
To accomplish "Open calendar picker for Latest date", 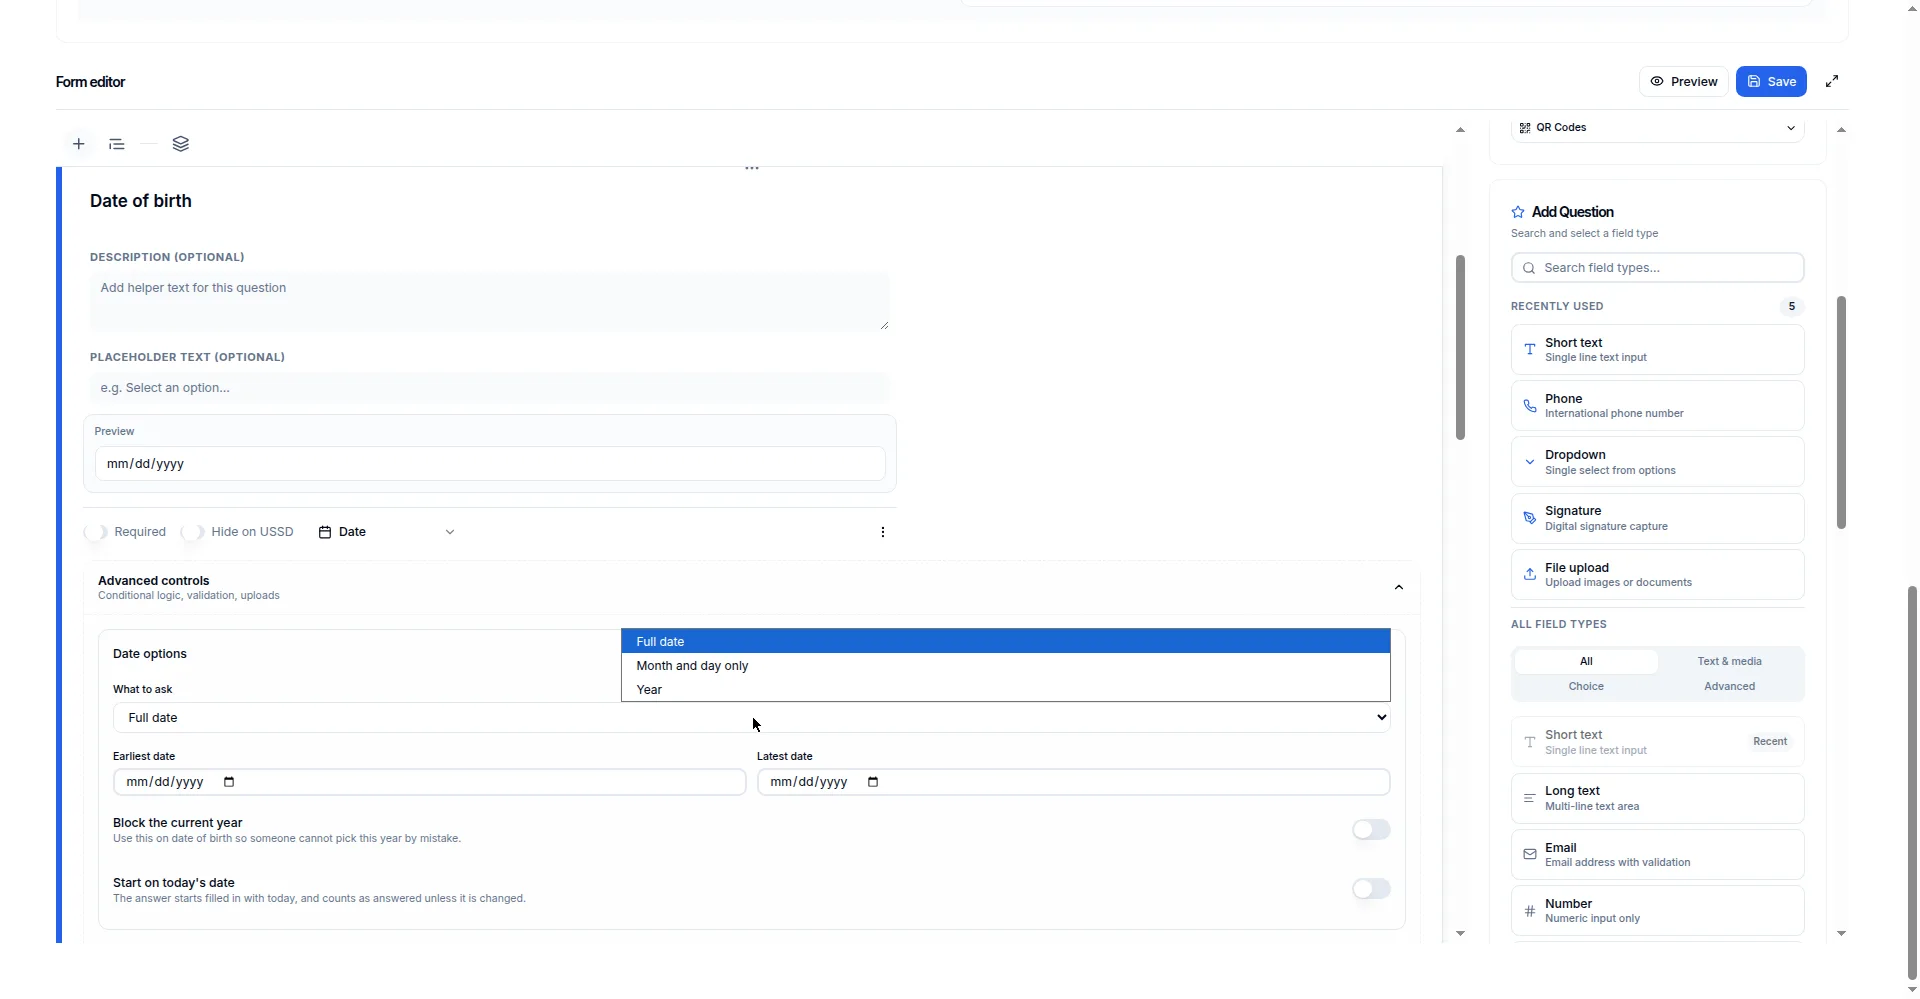I will click(x=873, y=782).
